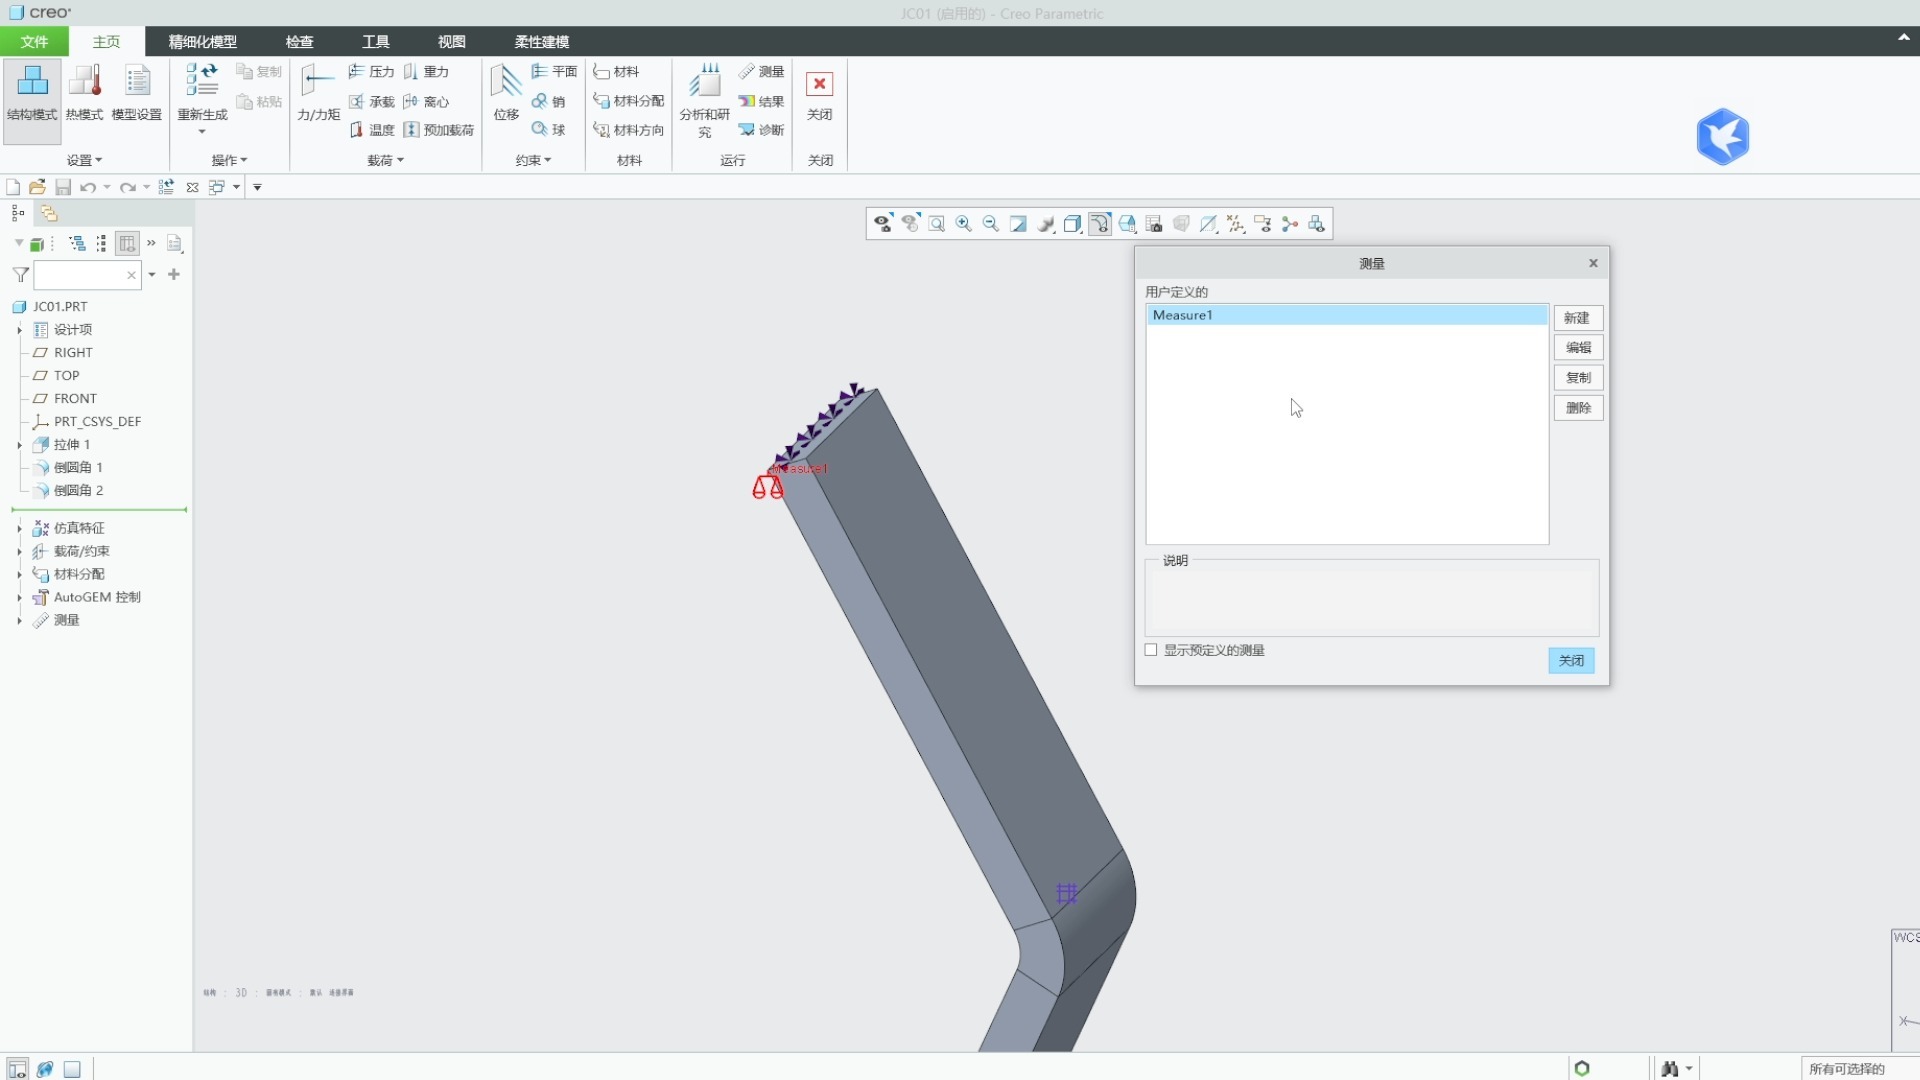Apply a Pressure (压力) load
The width and height of the screenshot is (1920, 1080).
coord(371,72)
